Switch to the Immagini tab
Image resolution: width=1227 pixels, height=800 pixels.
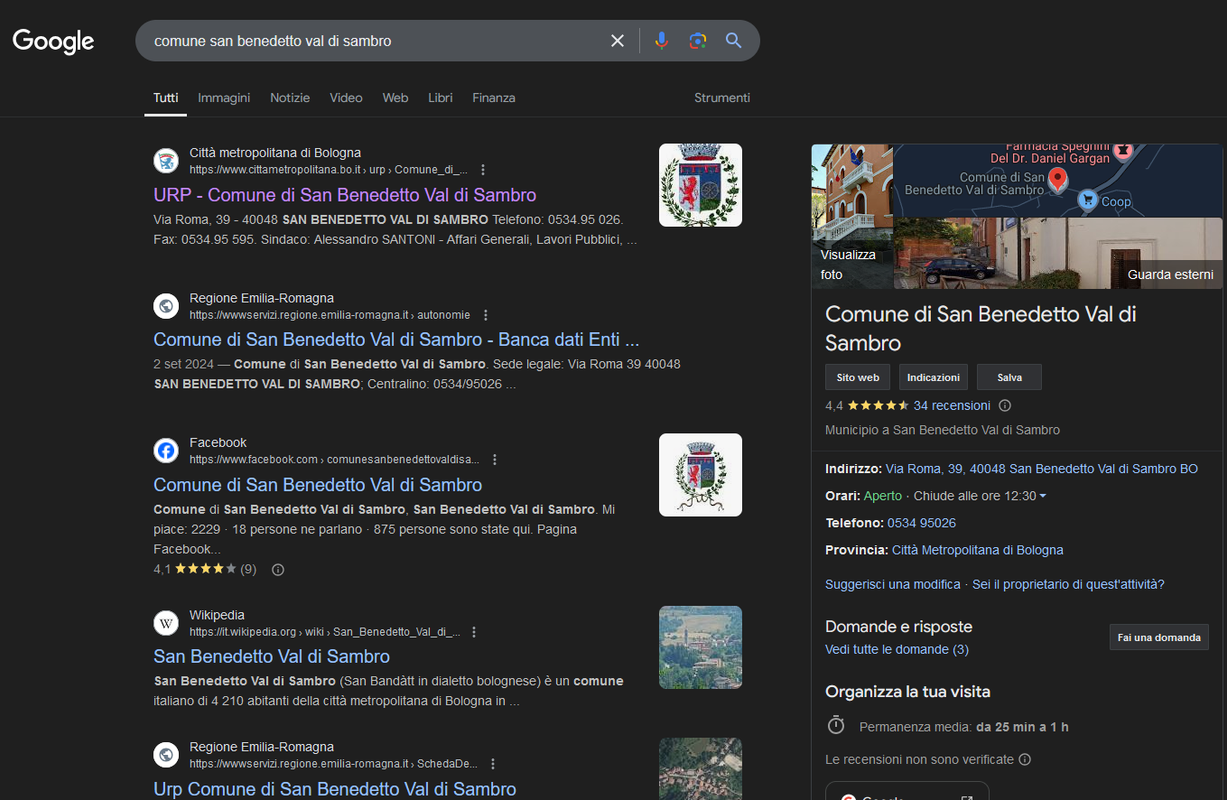(x=224, y=98)
